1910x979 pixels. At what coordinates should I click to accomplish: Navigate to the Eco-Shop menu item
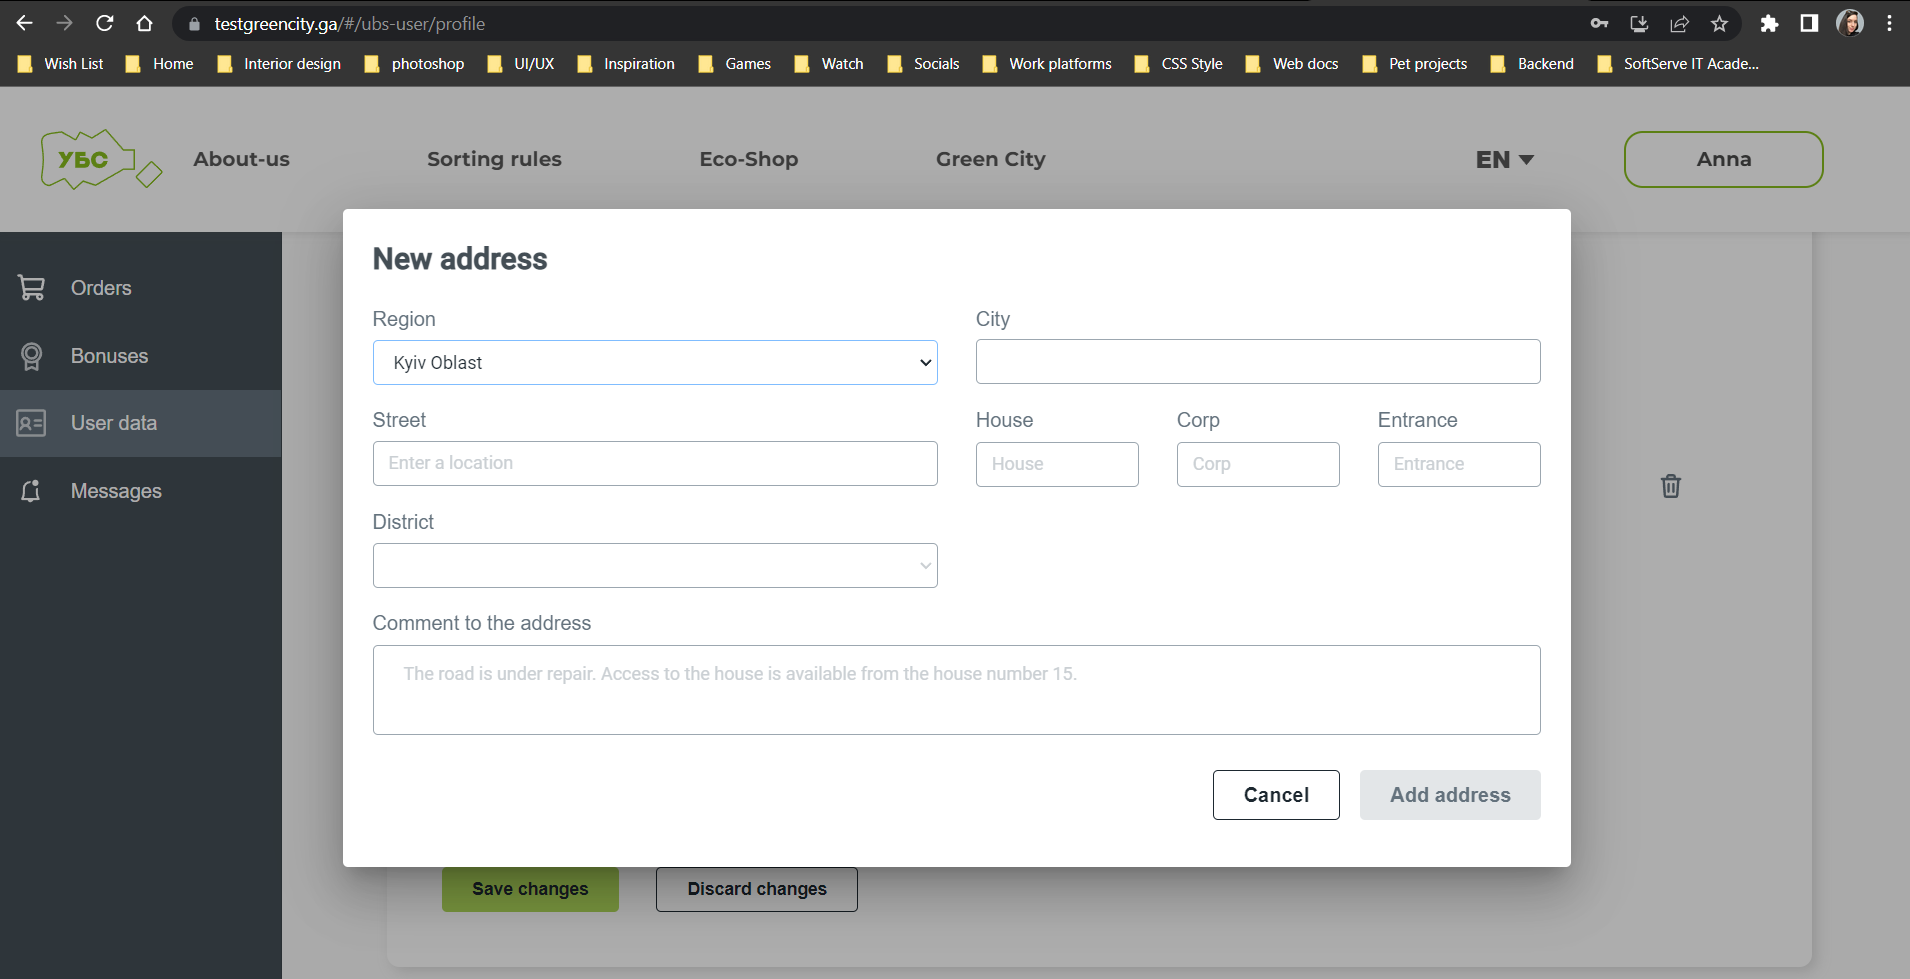click(748, 159)
